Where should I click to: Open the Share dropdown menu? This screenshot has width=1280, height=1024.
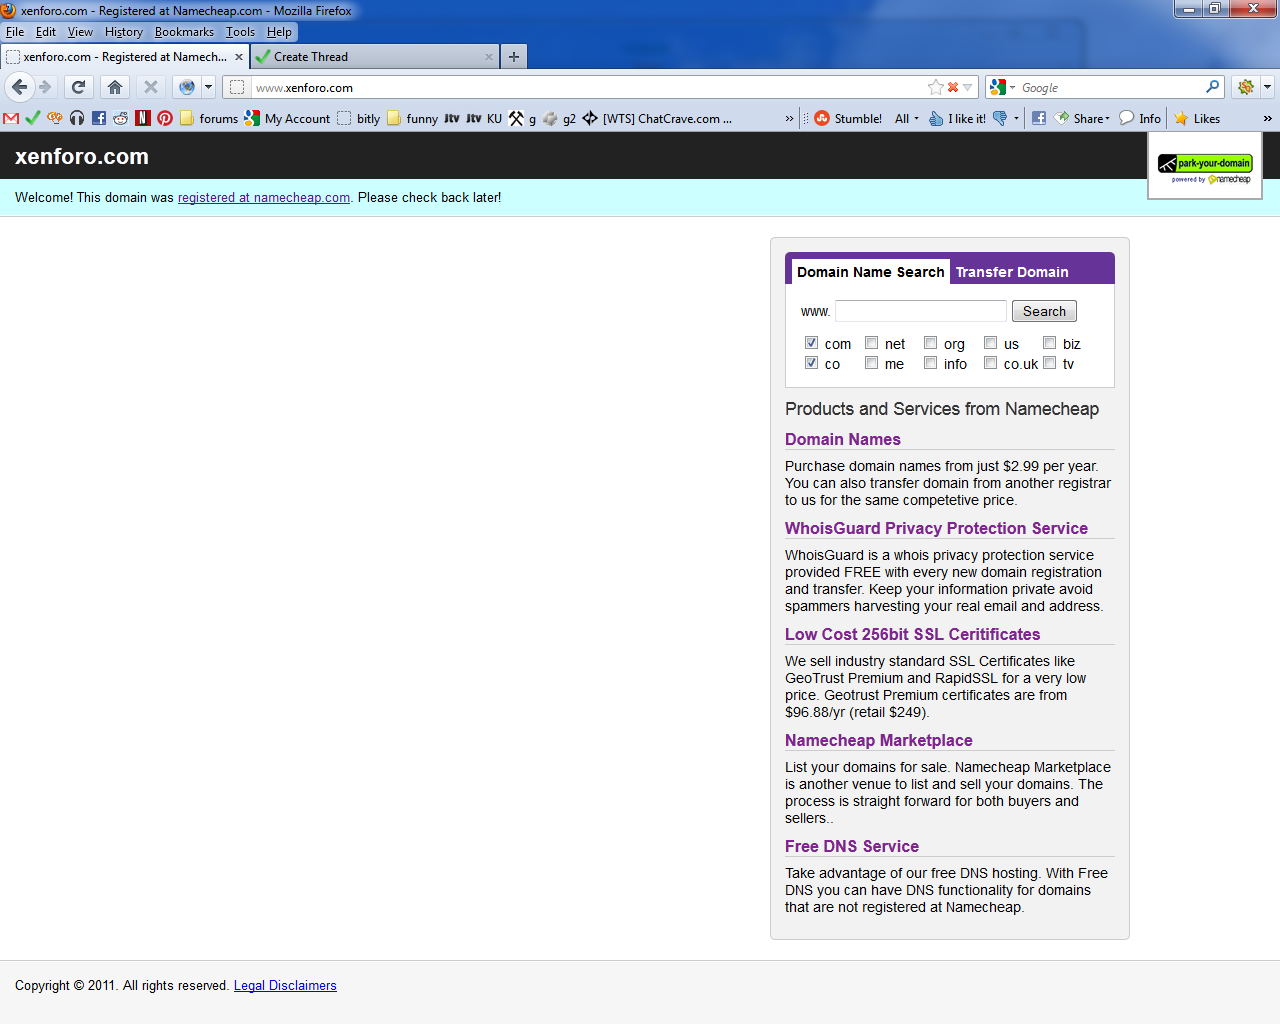tap(1083, 118)
